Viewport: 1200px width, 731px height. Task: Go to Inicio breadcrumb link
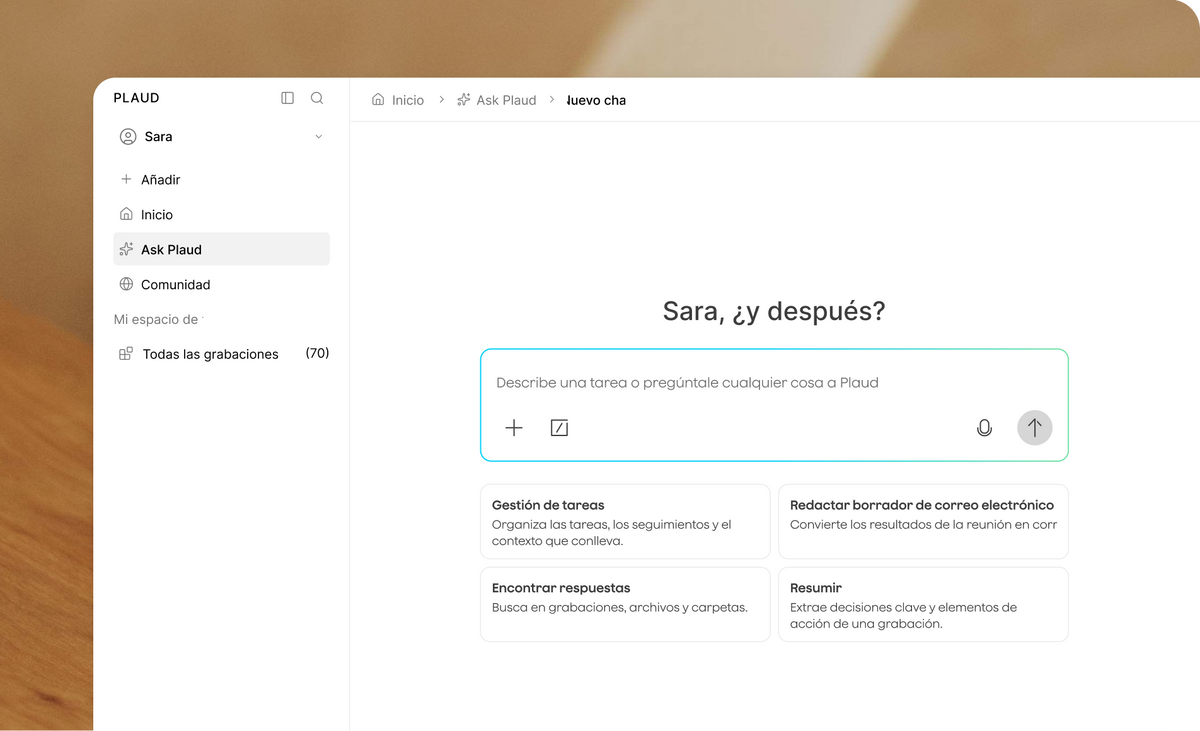tap(408, 100)
